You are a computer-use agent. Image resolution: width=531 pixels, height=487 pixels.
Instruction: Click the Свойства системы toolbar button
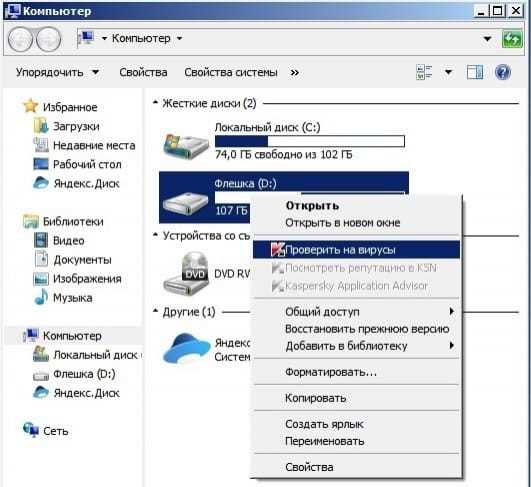point(231,72)
